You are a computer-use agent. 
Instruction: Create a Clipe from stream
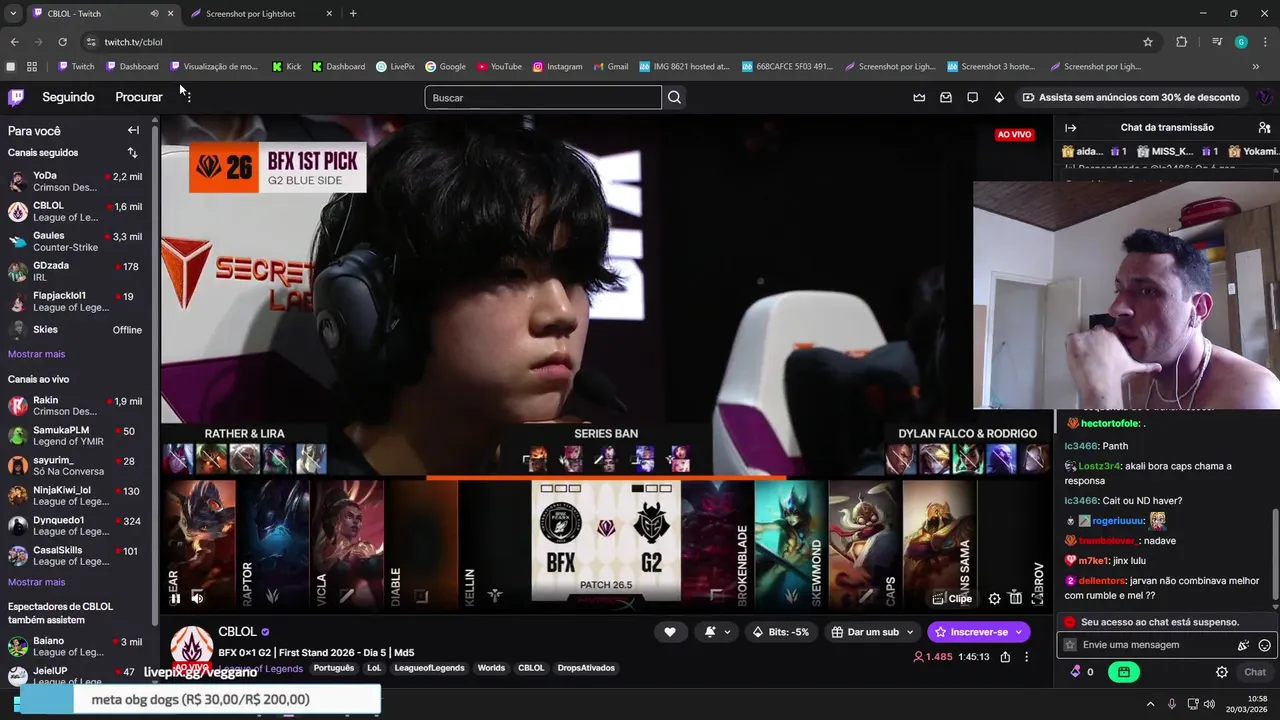[952, 598]
